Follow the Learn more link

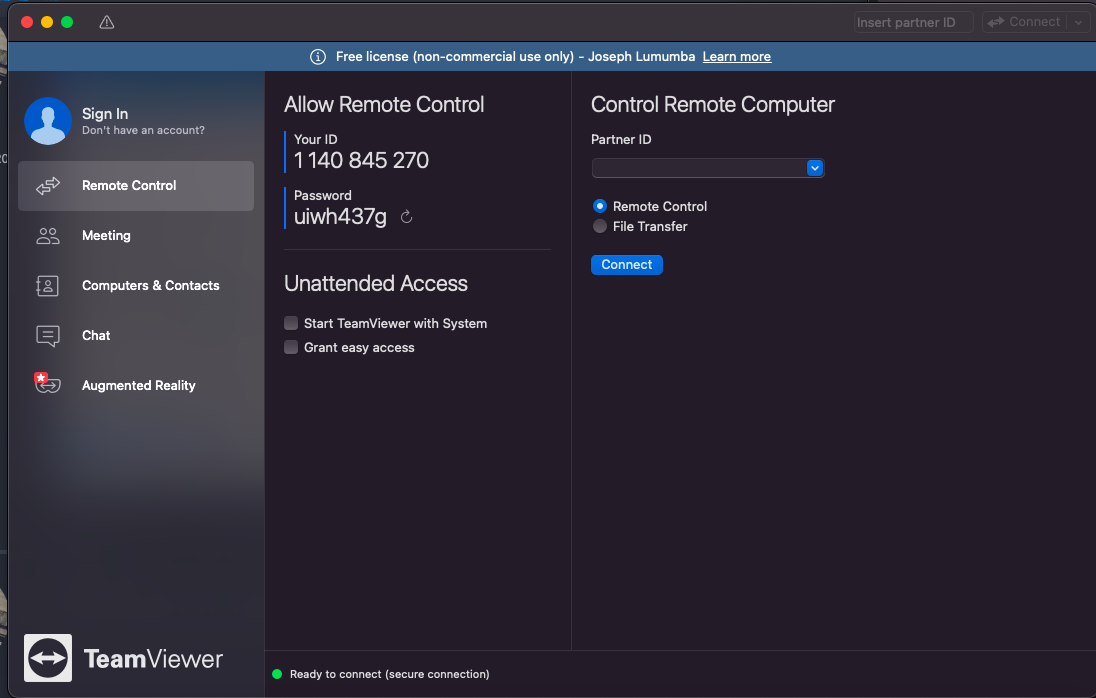[736, 57]
